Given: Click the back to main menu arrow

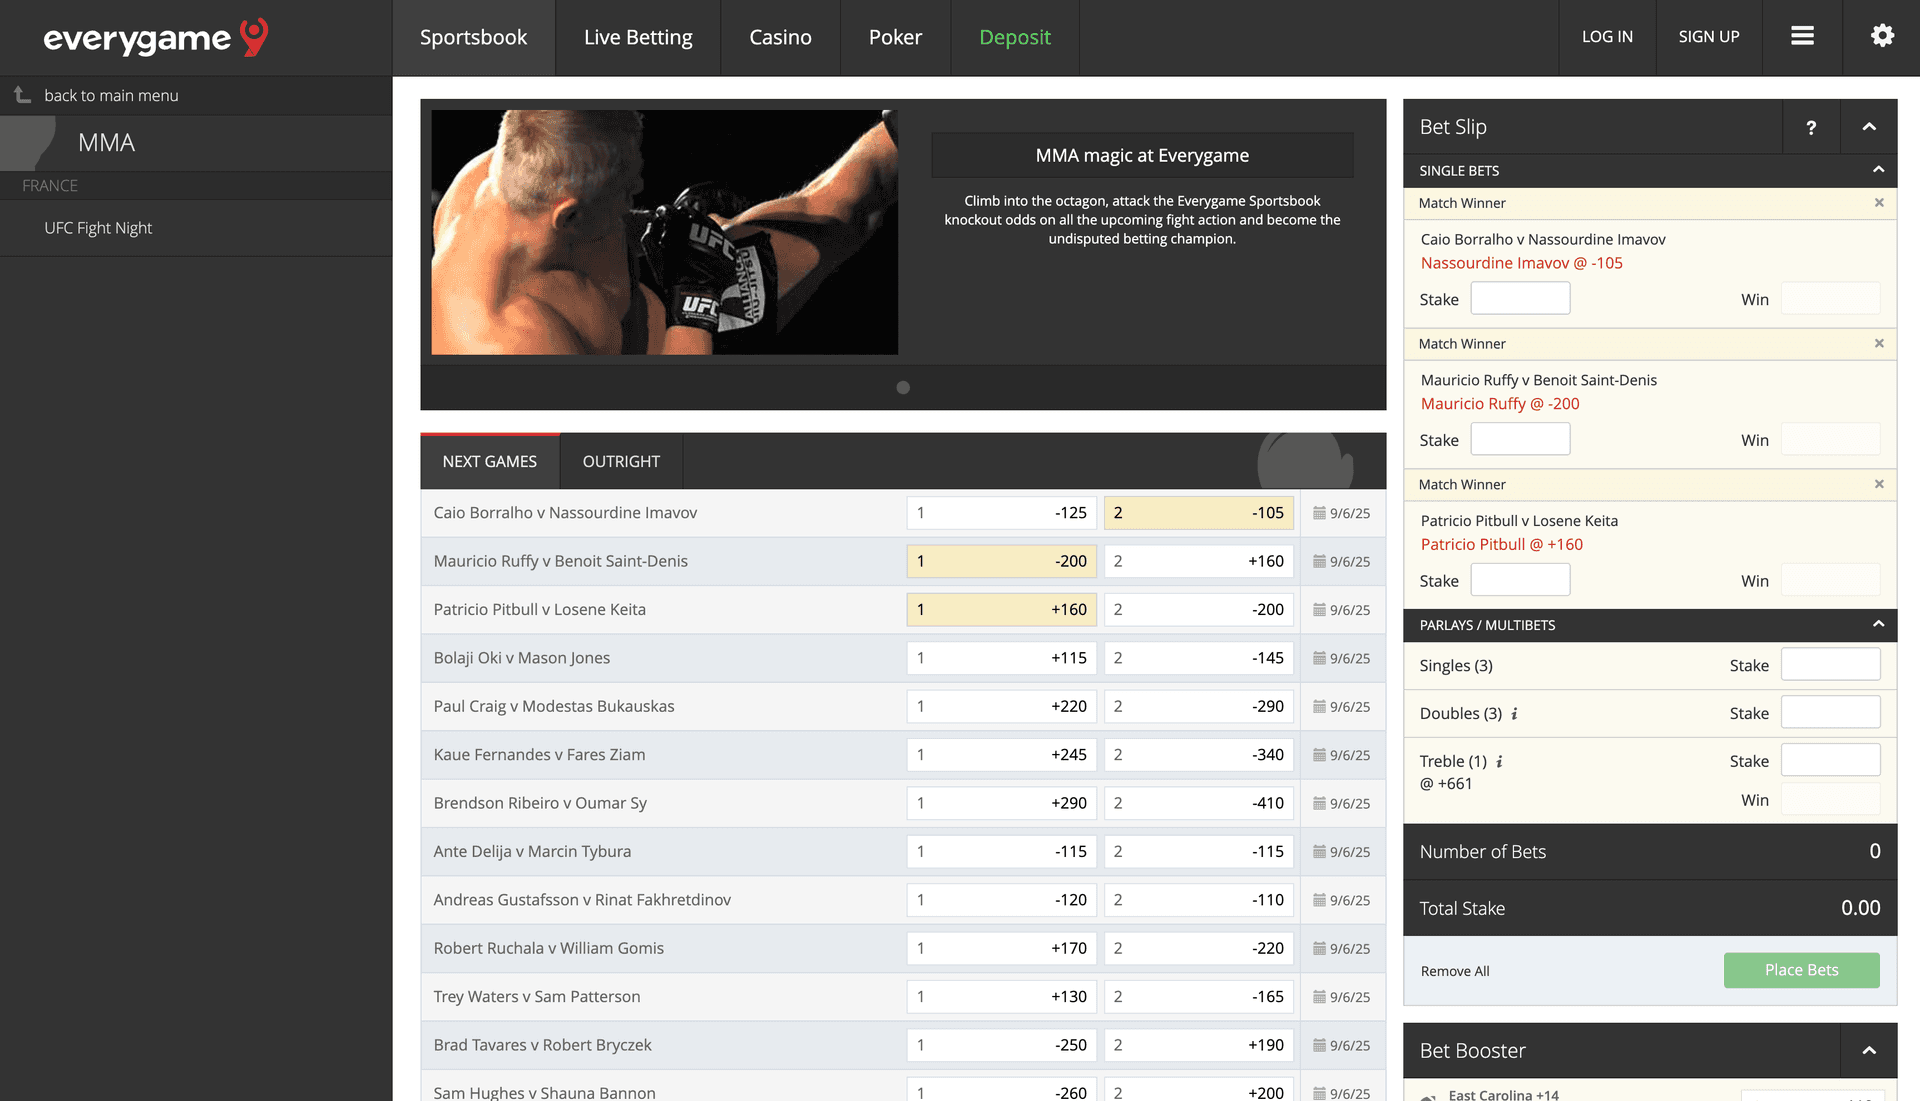Looking at the screenshot, I should click(21, 94).
